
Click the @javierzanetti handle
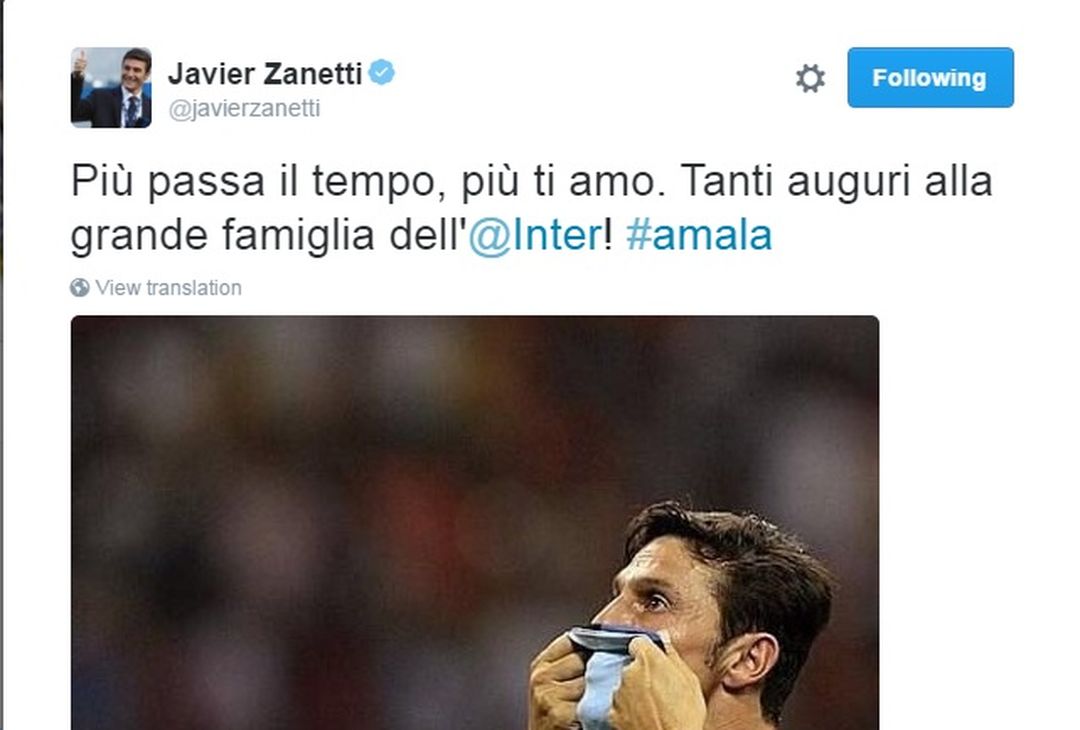(x=244, y=108)
